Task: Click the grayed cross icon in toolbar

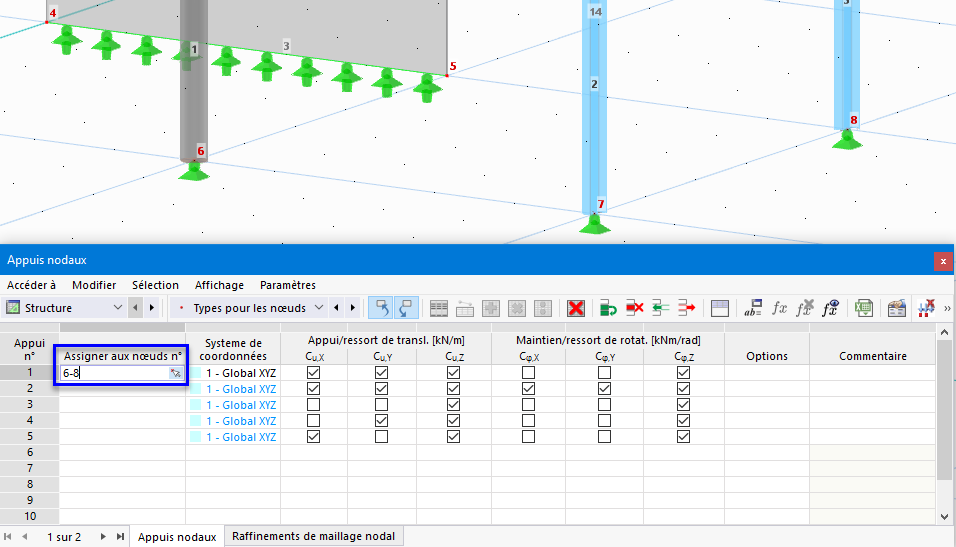Action: tap(517, 308)
